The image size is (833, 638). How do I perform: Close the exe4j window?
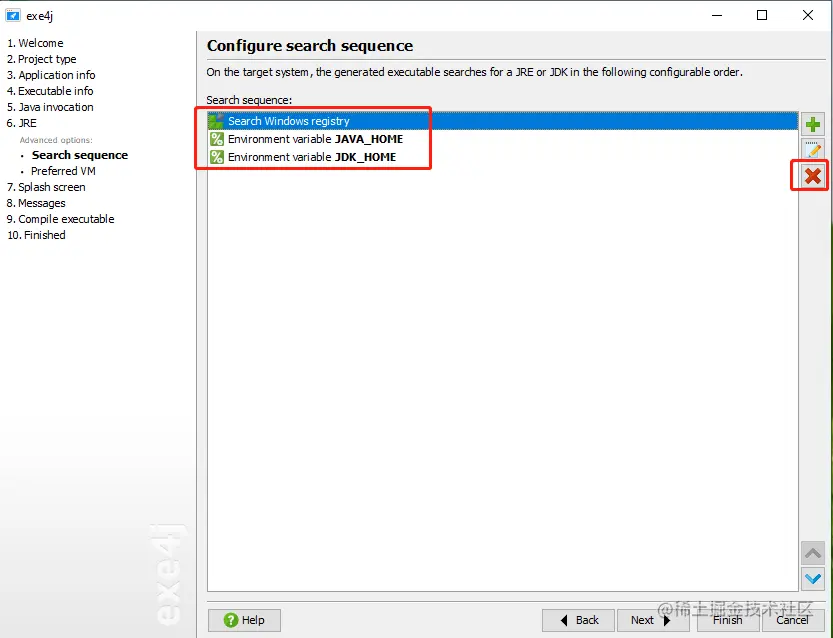click(x=808, y=15)
